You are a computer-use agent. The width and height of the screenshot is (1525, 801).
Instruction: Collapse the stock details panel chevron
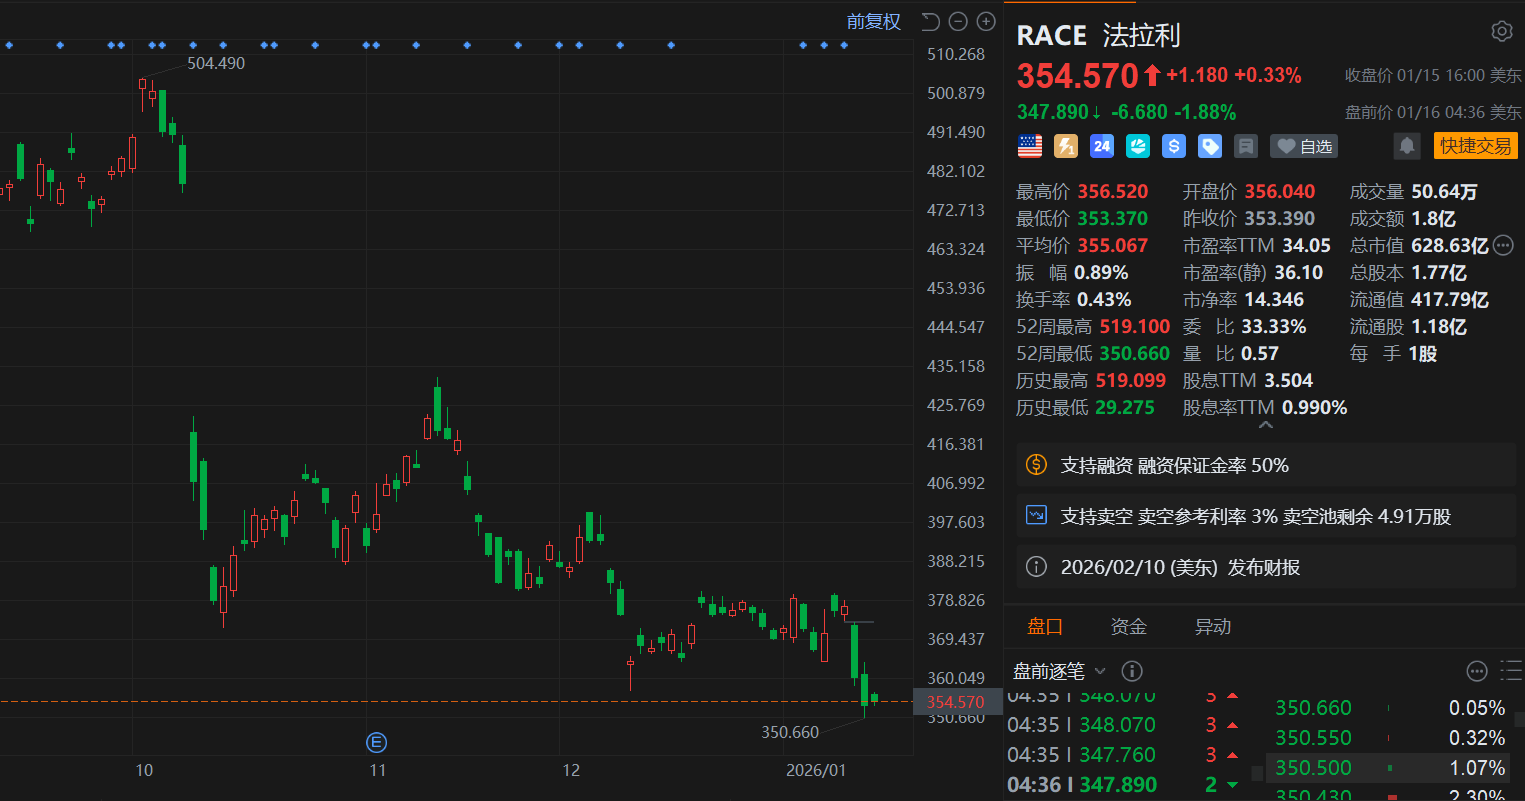click(x=1265, y=425)
